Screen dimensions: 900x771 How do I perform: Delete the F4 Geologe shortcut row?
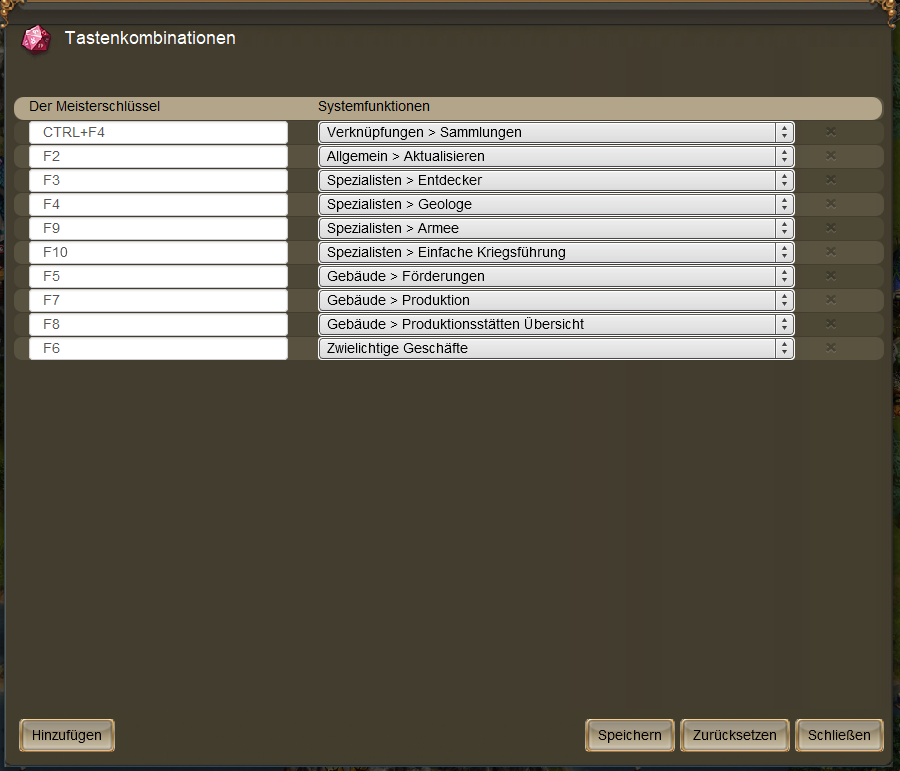830,204
